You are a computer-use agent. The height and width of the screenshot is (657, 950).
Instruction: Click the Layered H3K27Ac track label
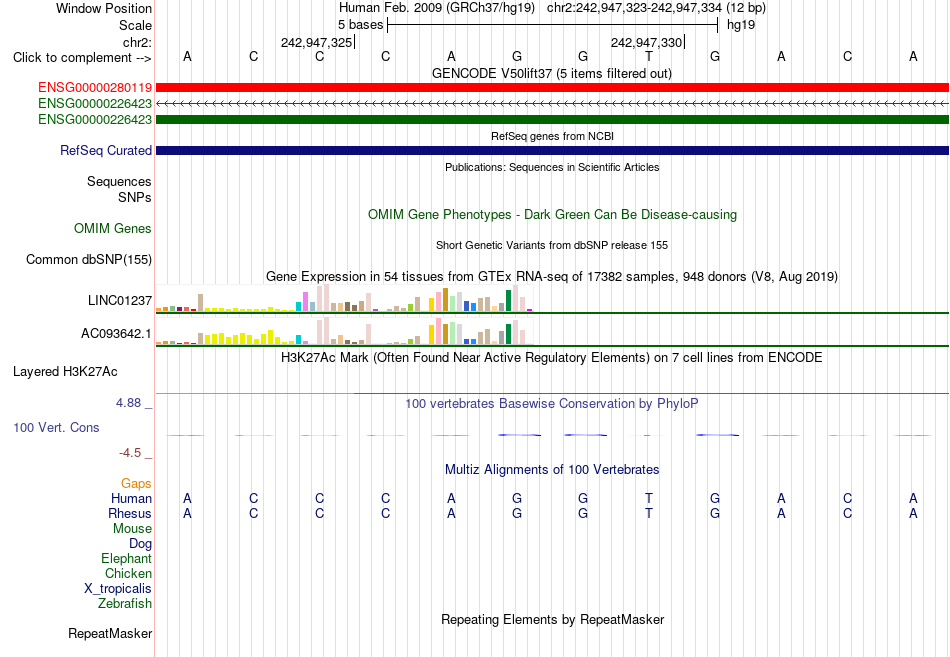pyautogui.click(x=65, y=372)
